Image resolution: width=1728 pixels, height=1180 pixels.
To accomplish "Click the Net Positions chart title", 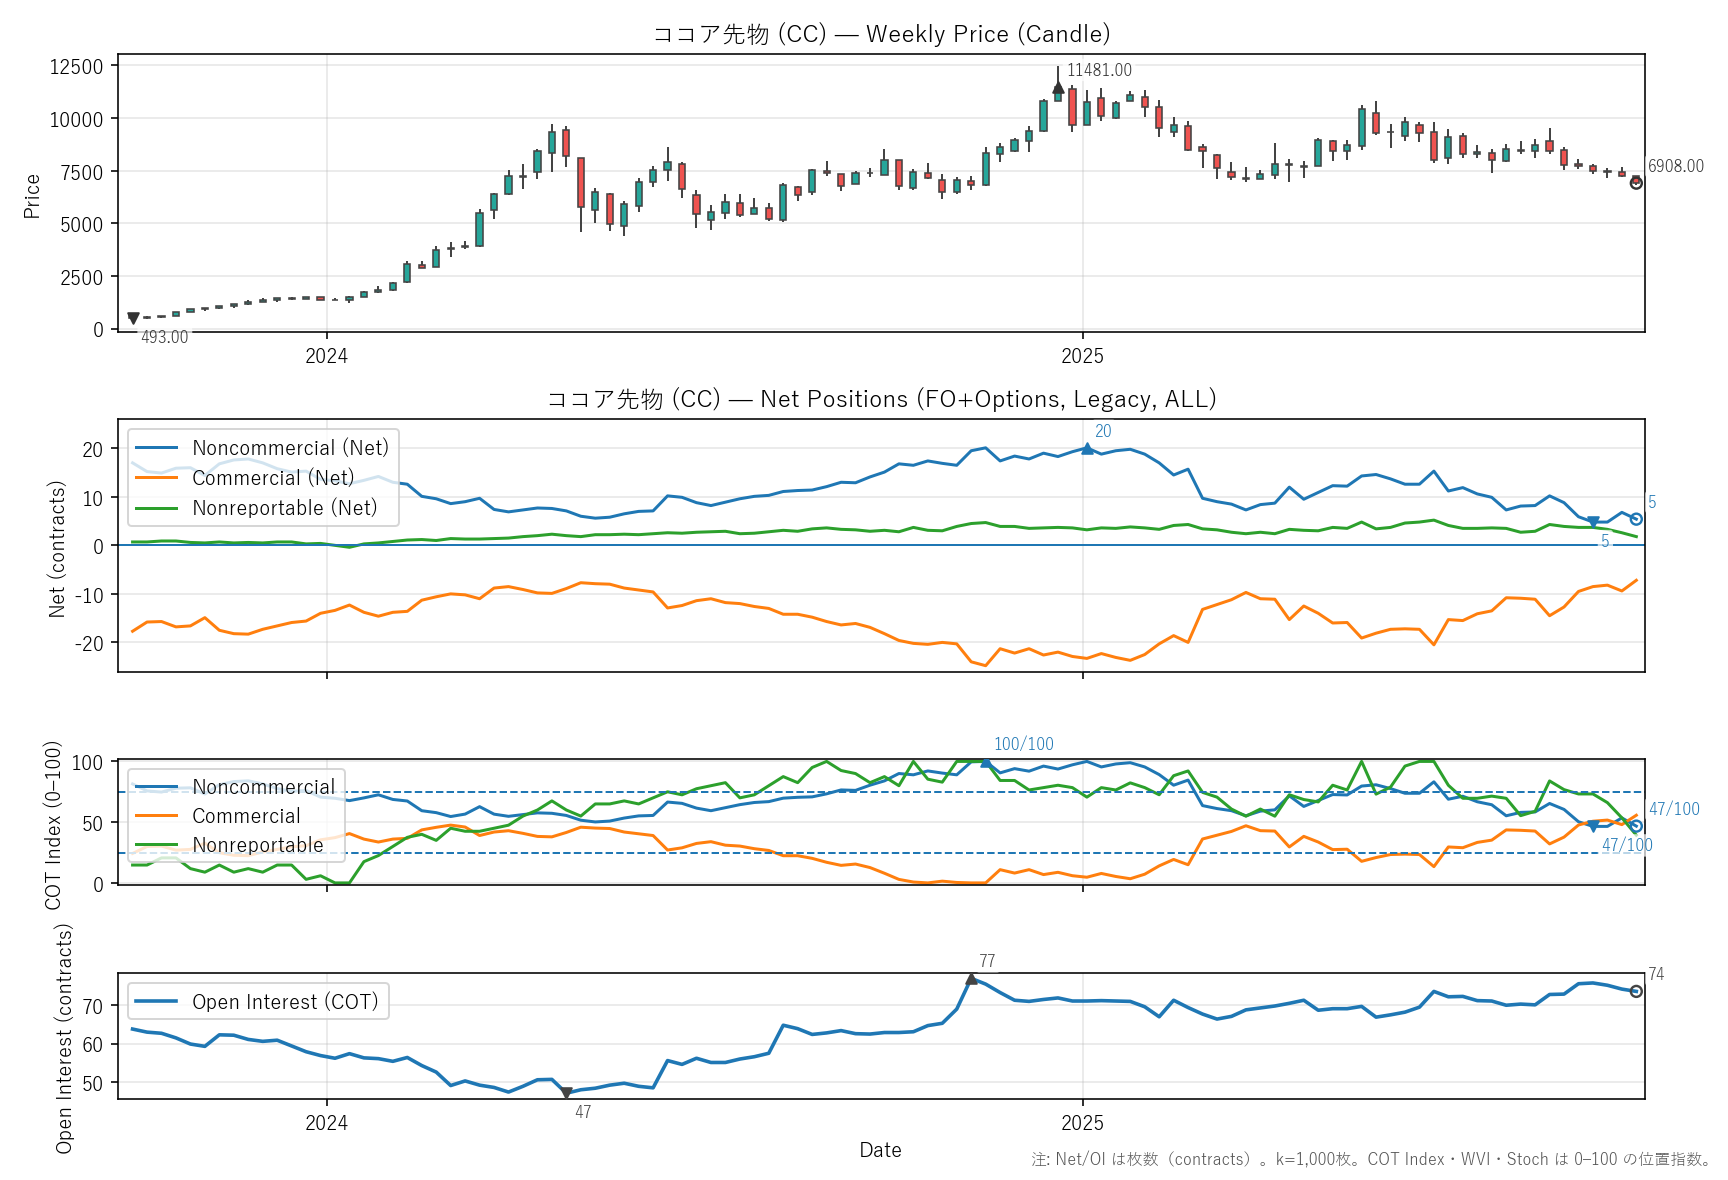I will [881, 399].
